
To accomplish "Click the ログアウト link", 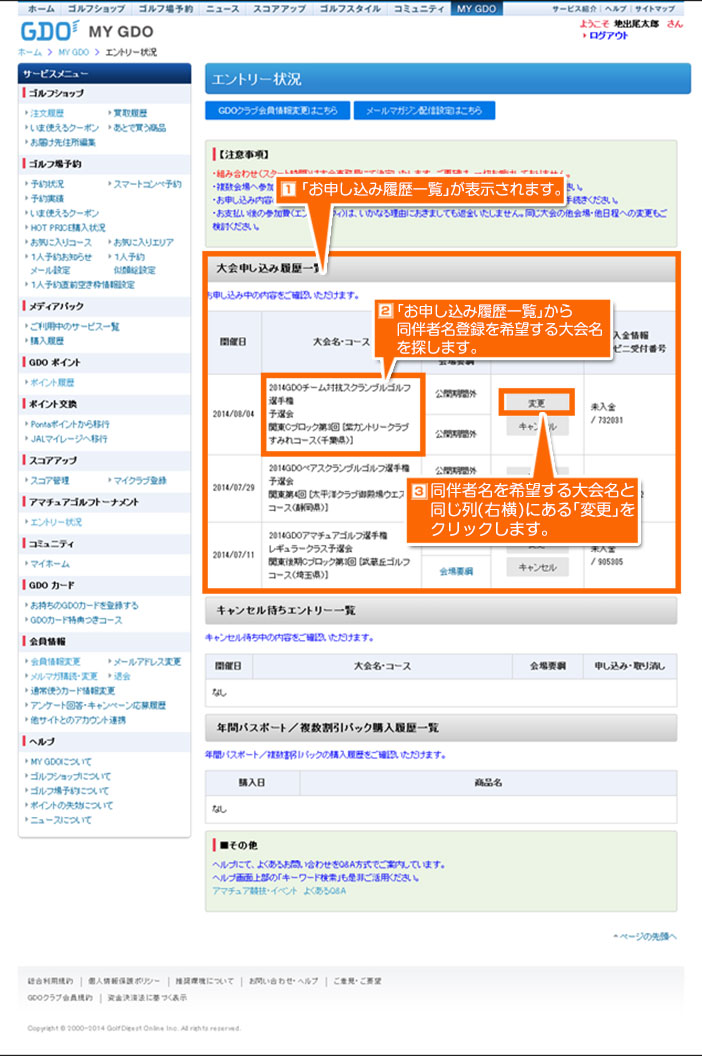I will (x=608, y=36).
